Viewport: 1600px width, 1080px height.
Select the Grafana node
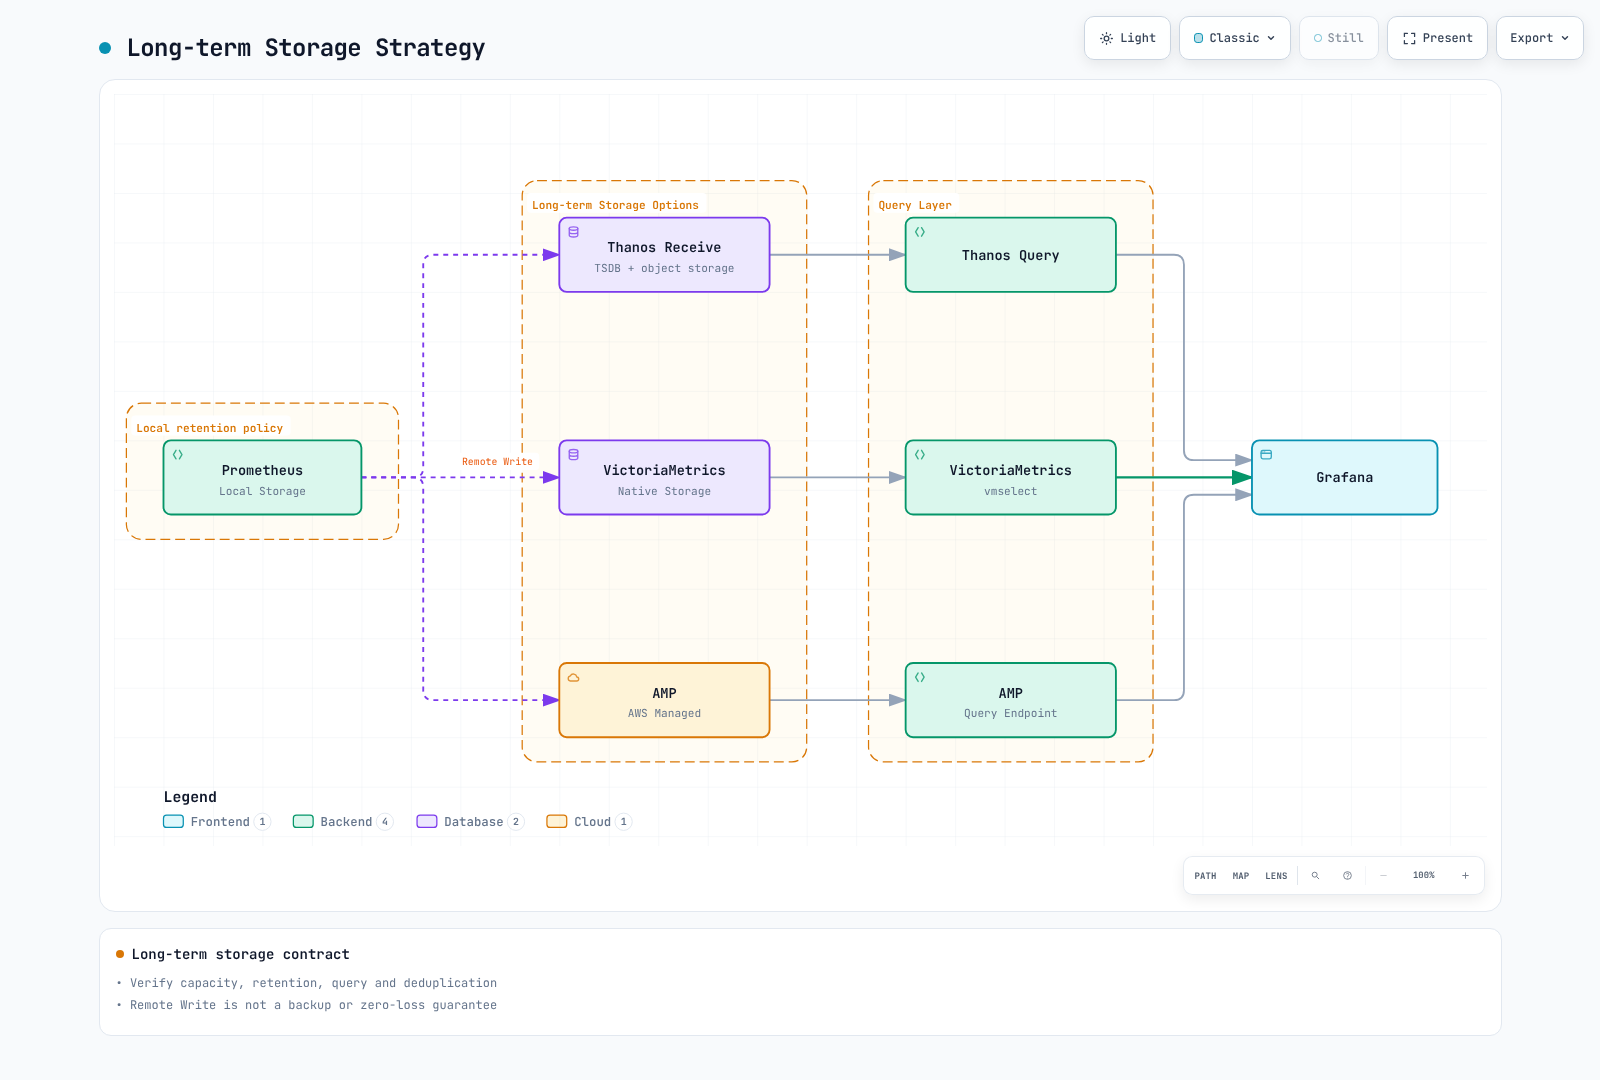point(1344,478)
